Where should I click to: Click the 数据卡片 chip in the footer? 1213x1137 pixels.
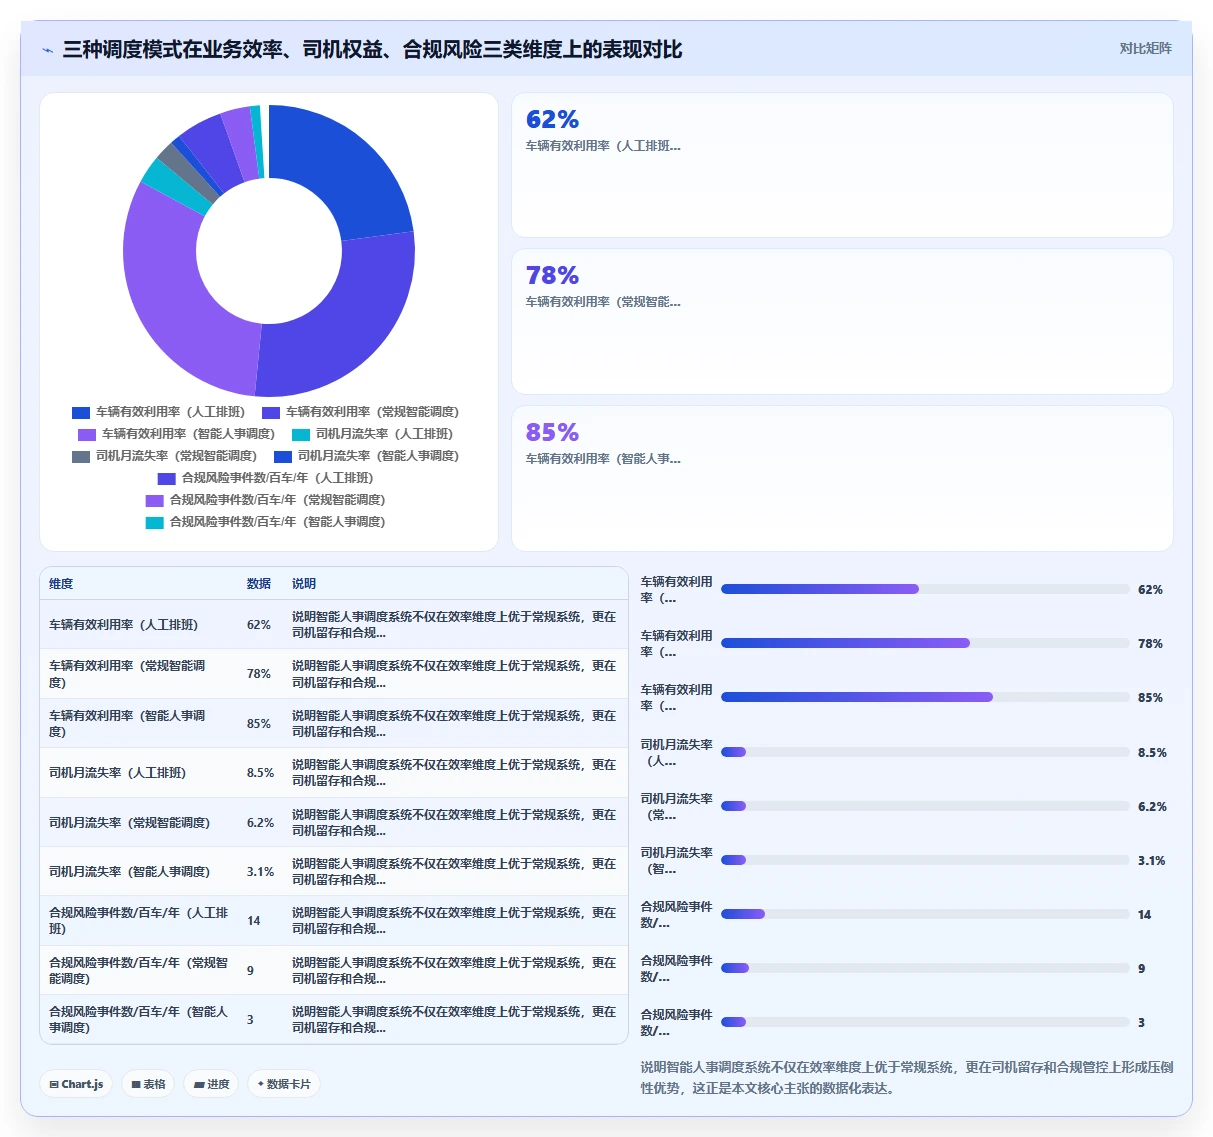(x=284, y=1084)
